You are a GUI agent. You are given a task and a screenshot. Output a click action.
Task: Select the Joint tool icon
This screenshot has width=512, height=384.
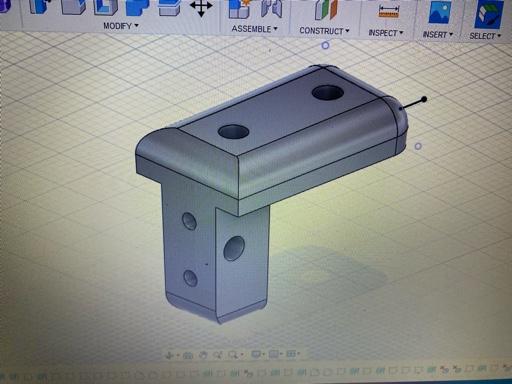pyautogui.click(x=272, y=9)
